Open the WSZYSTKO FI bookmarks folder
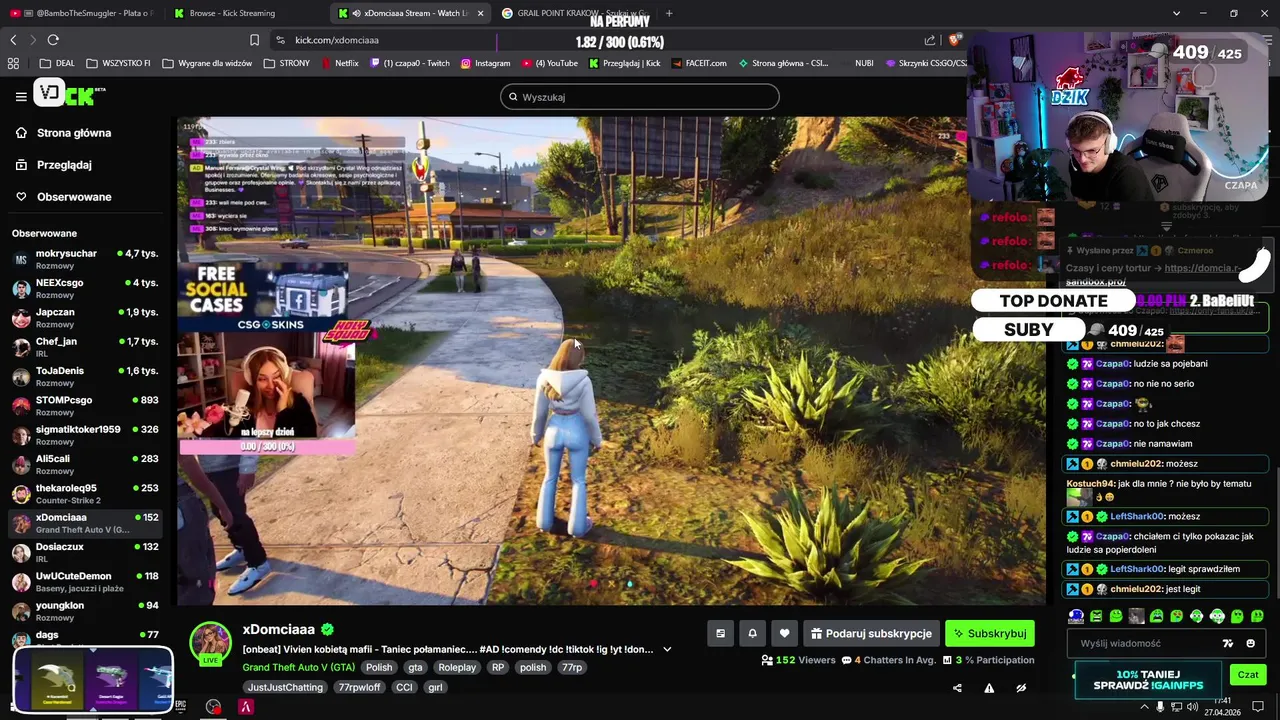1280x720 pixels. click(118, 63)
